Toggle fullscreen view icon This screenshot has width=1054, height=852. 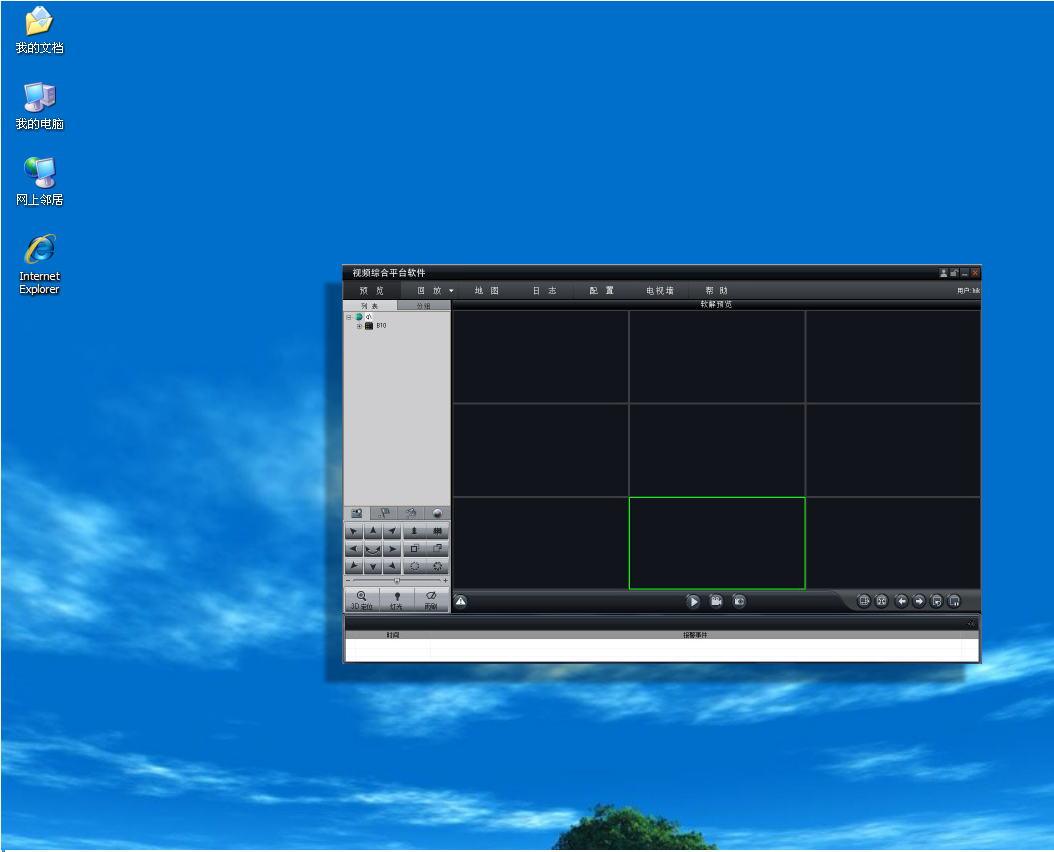881,601
